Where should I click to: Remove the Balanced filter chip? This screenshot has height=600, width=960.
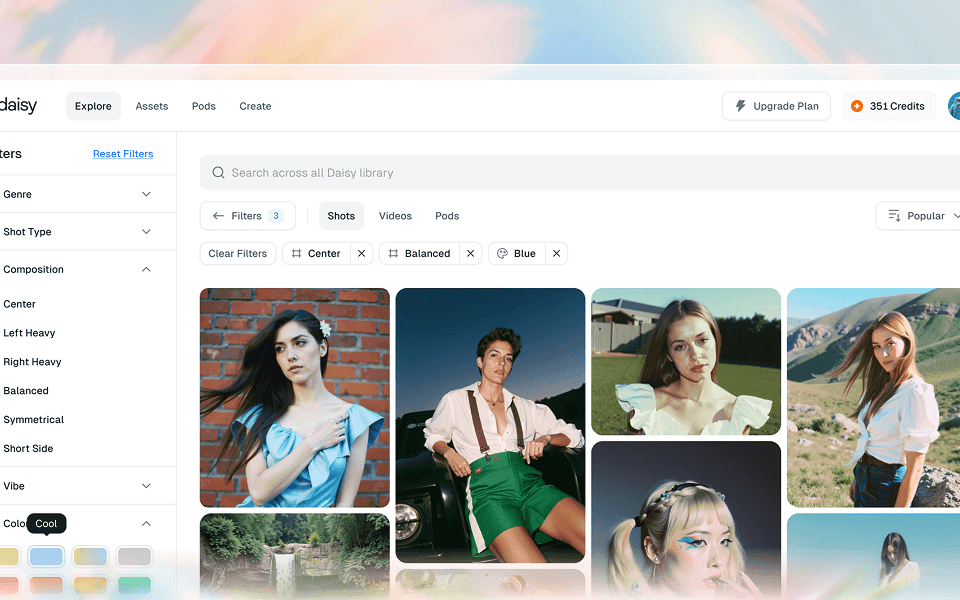click(470, 253)
